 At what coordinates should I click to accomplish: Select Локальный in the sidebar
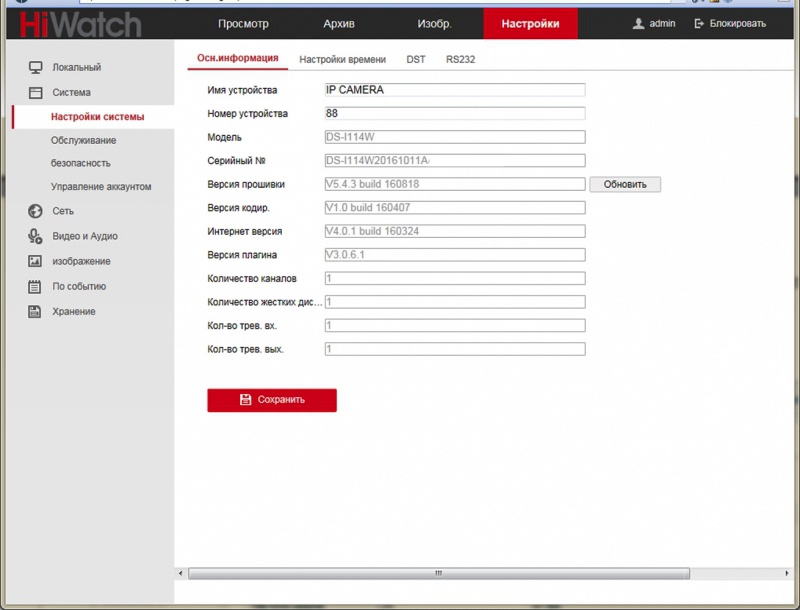tap(77, 67)
